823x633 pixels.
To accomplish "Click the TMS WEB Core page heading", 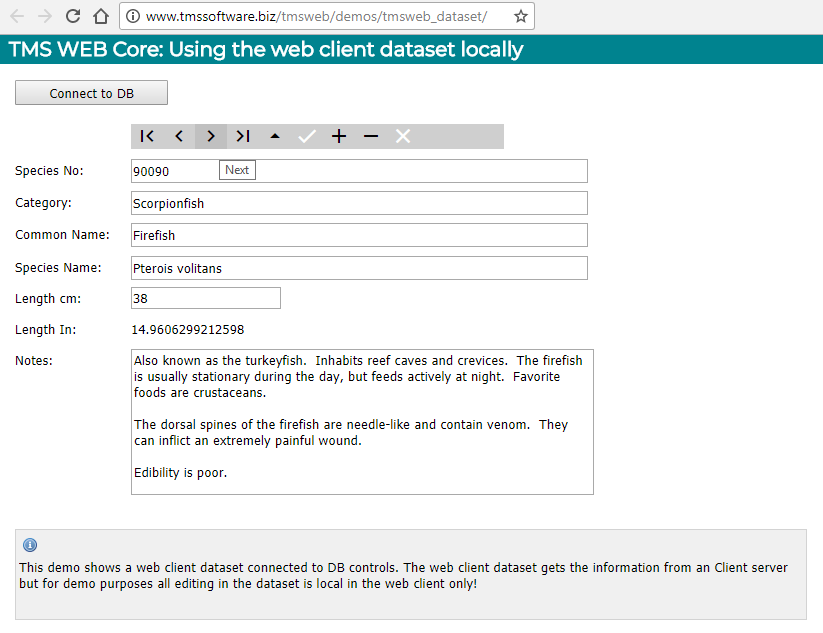I will click(x=266, y=49).
